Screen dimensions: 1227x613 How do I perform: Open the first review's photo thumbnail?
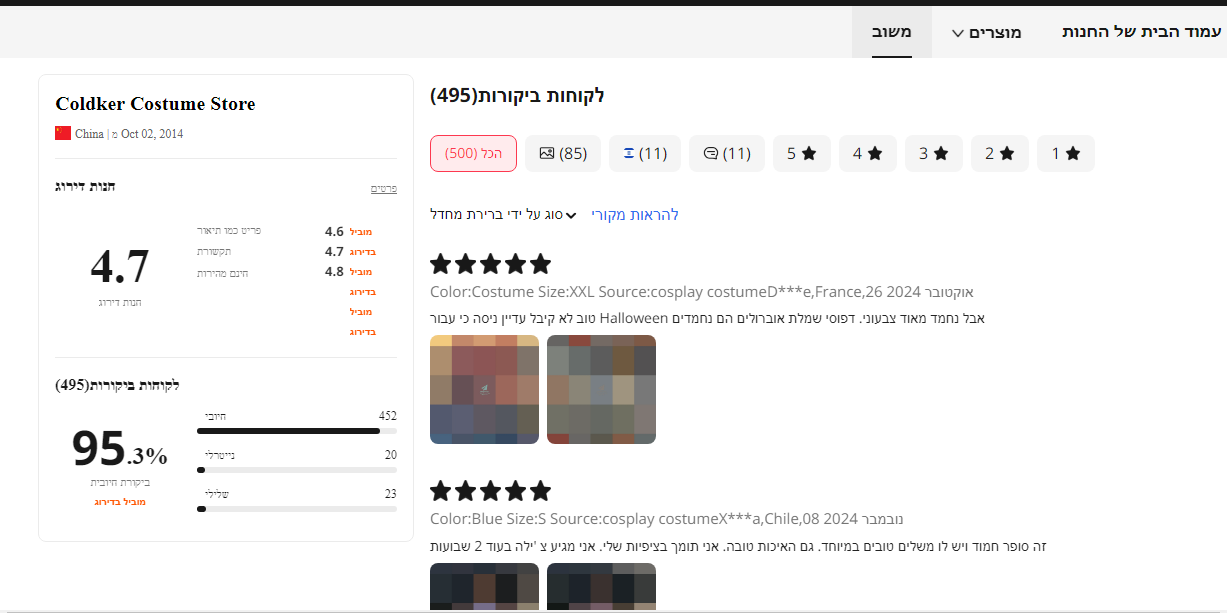484,389
